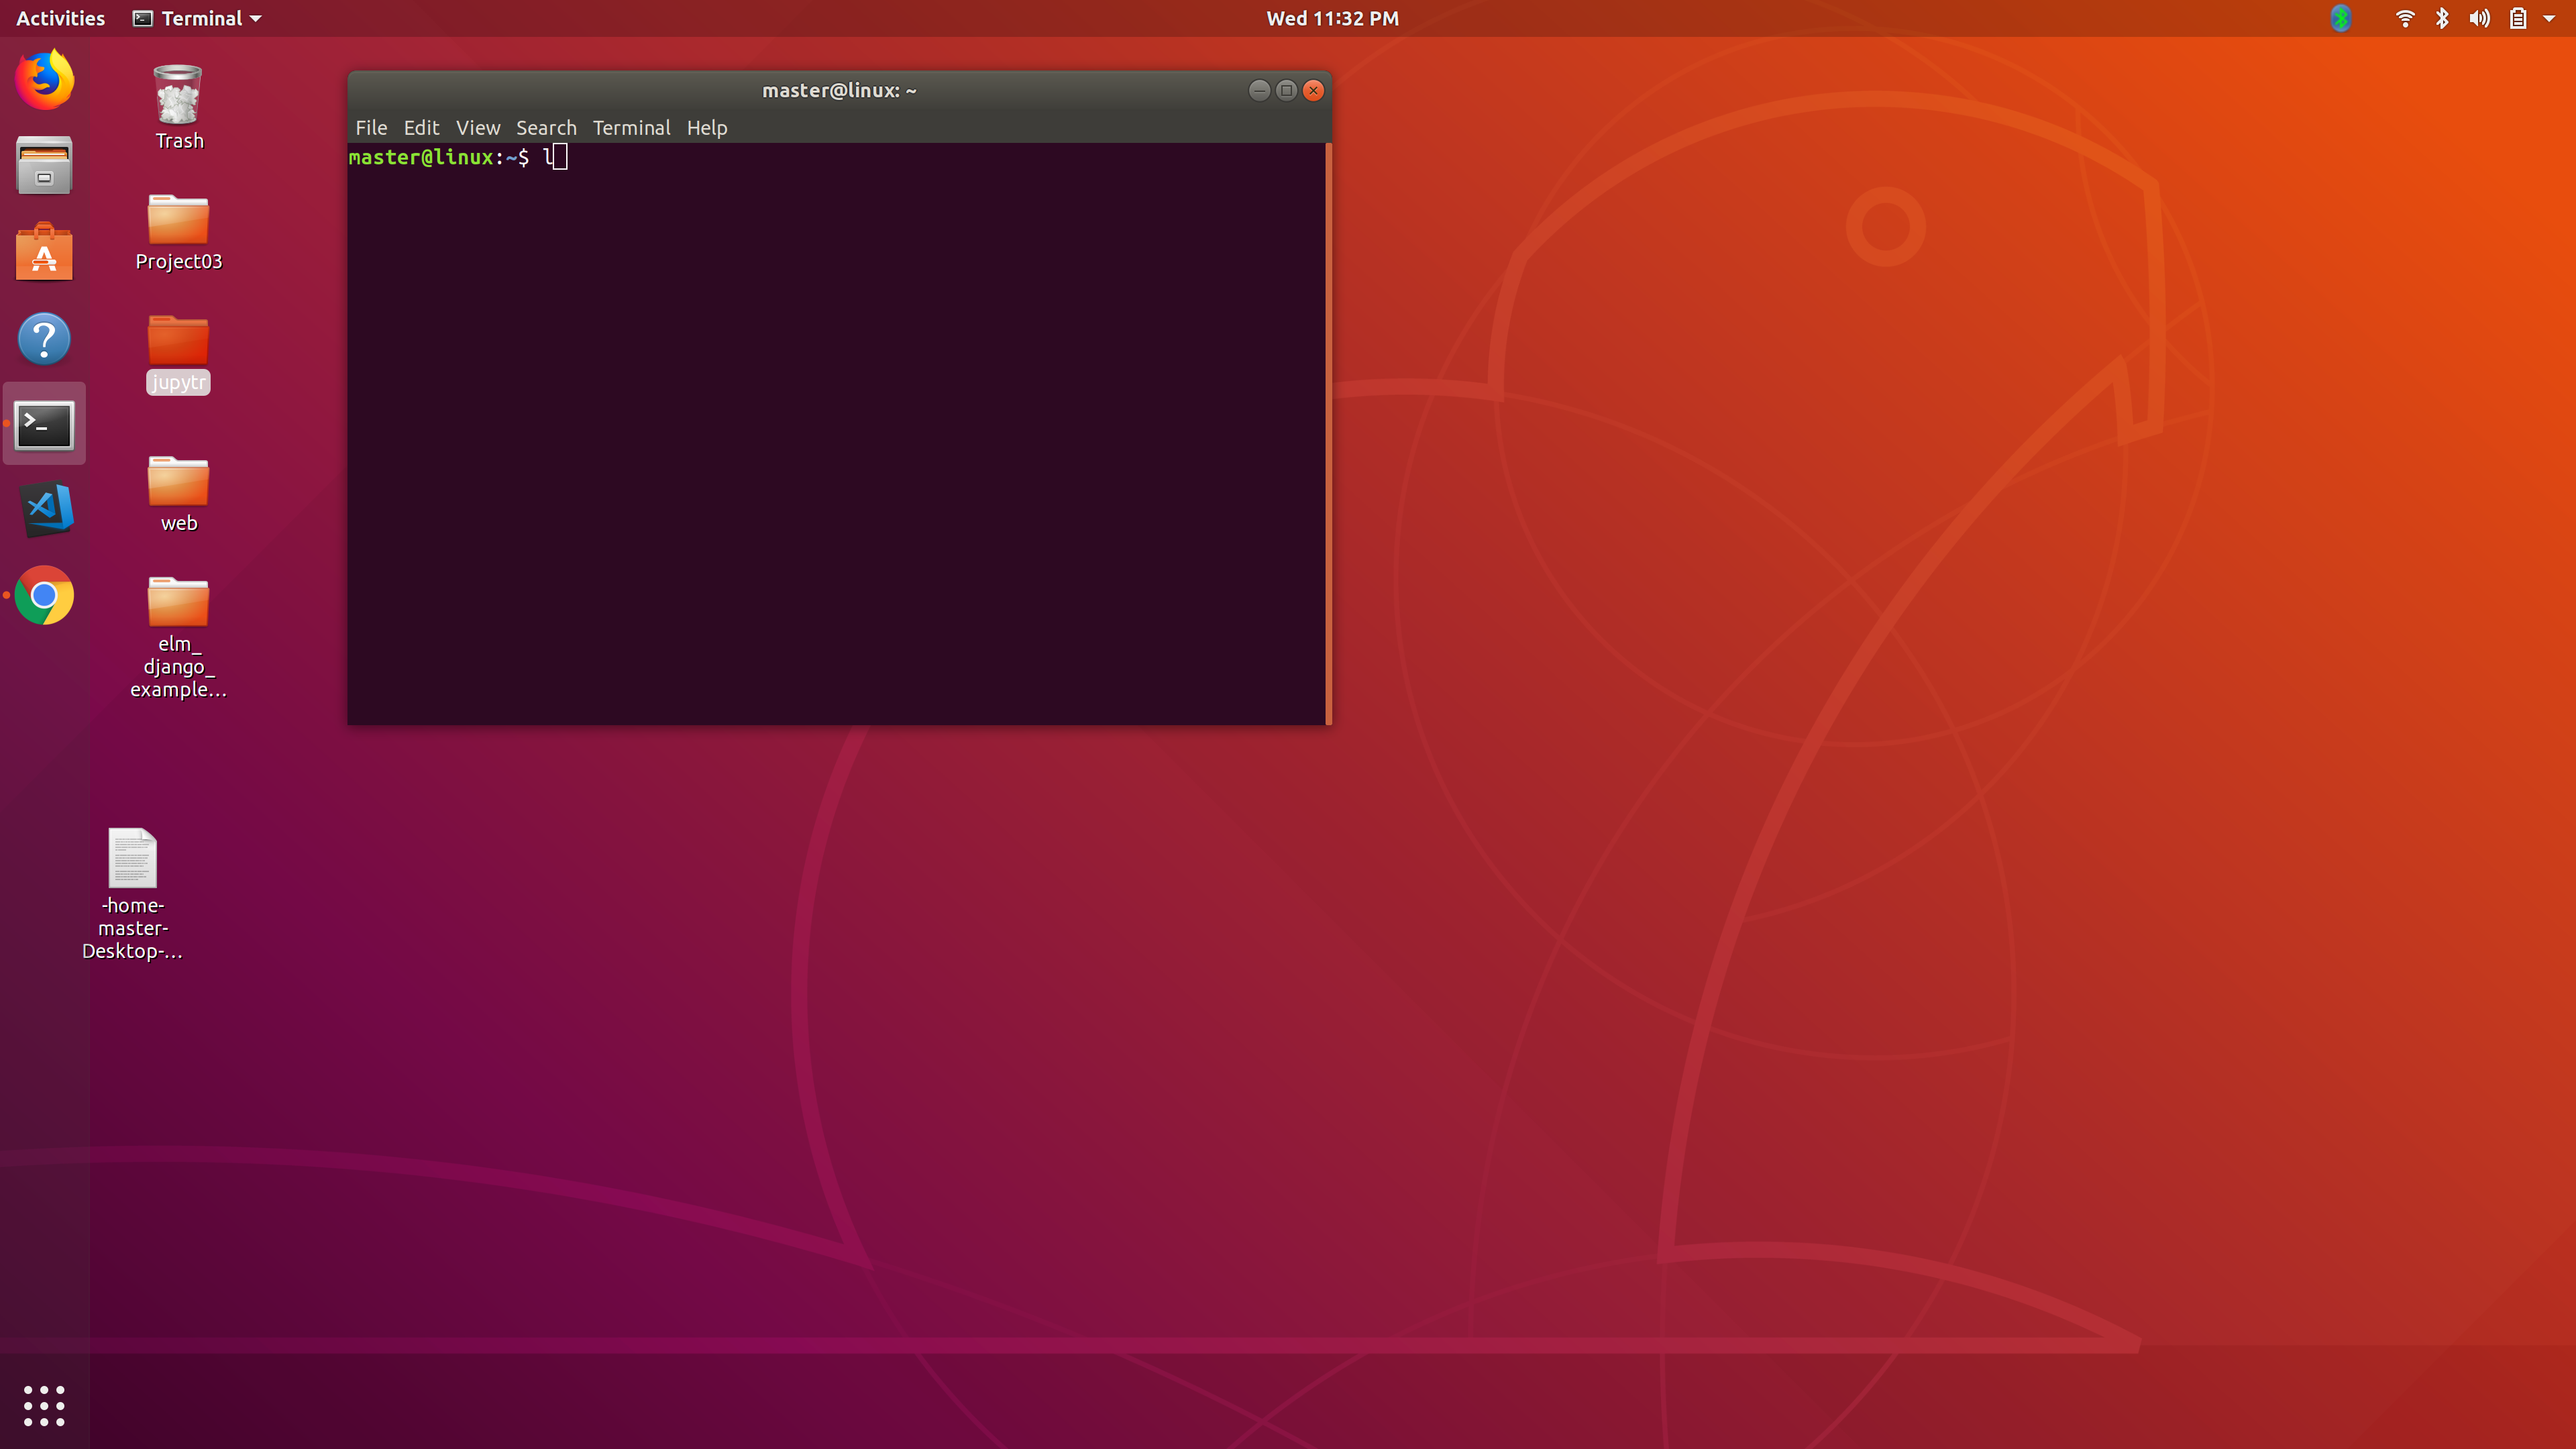Click the Activities button
Viewport: 2576px width, 1449px height.
pos(60,18)
